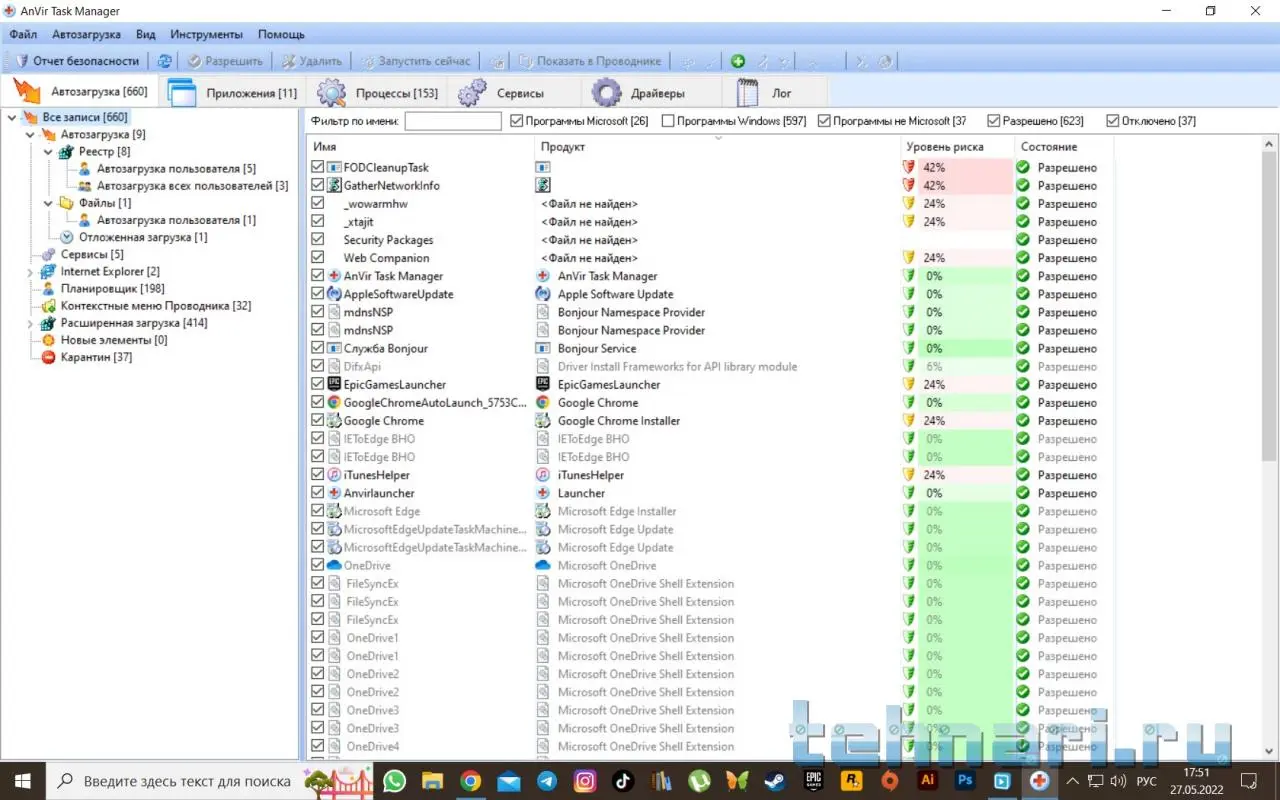Click the iTunesHelper music icon

pyautogui.click(x=334, y=475)
